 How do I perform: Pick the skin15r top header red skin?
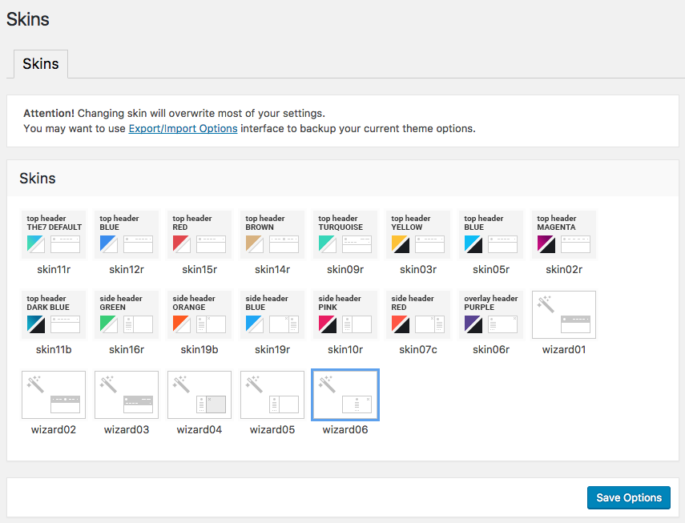[x=200, y=235]
